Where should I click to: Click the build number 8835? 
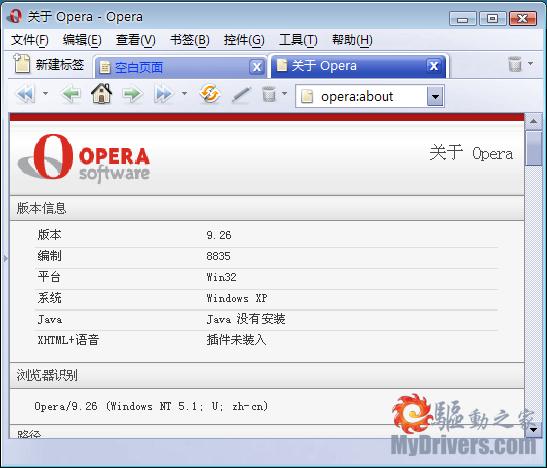tap(218, 256)
